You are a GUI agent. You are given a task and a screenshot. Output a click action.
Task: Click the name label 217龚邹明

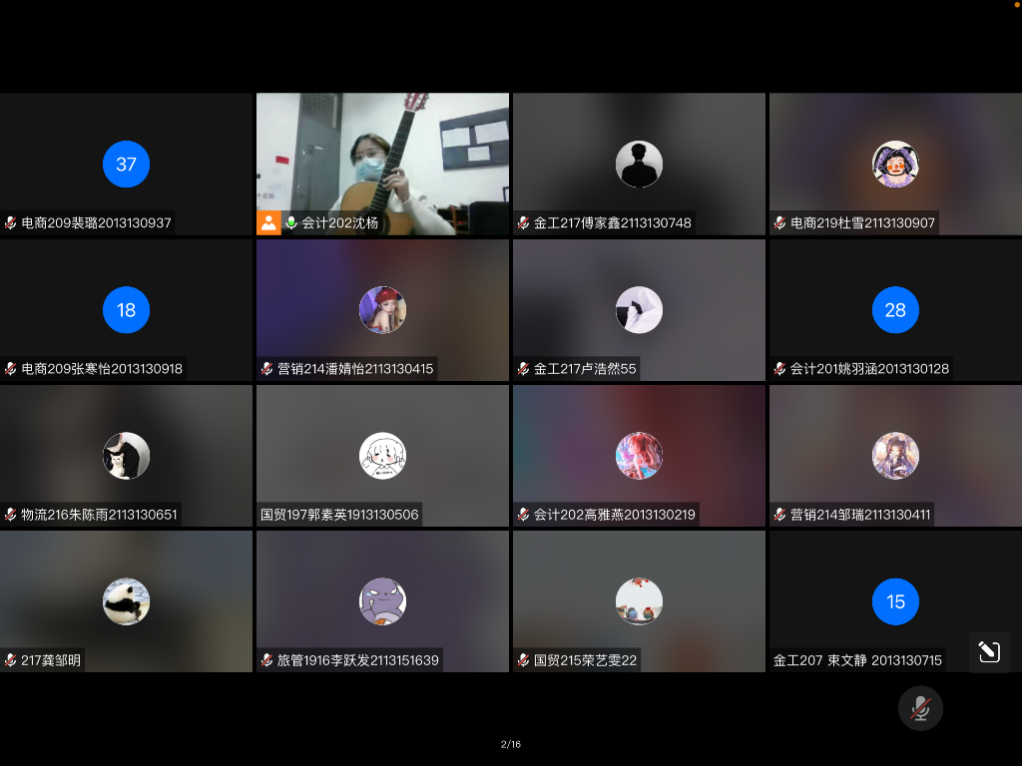(51, 660)
